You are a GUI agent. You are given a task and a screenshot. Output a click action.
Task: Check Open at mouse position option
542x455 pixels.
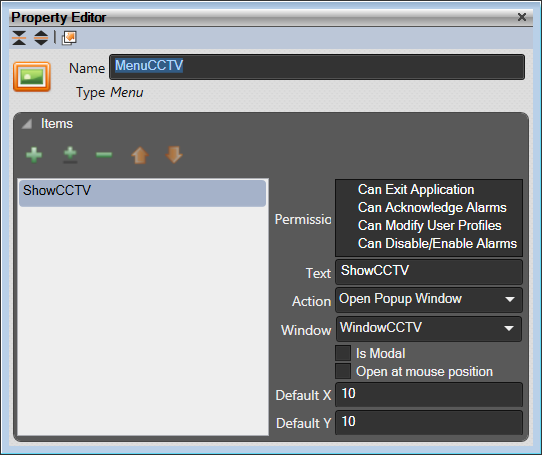pyautogui.click(x=343, y=371)
